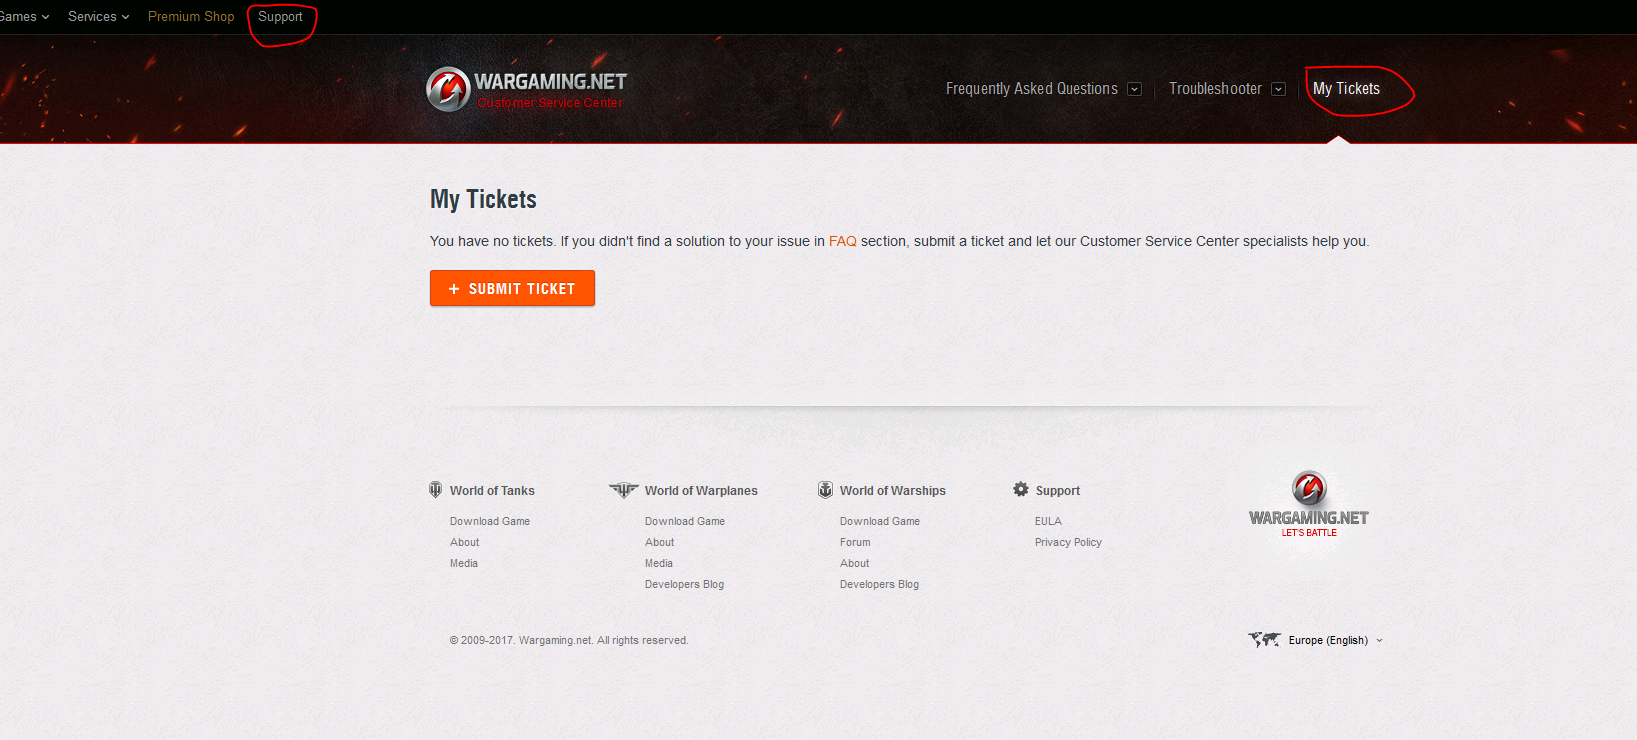Viewport: 1637px width, 740px height.
Task: Open the Games dropdown menu
Action: [x=24, y=17]
